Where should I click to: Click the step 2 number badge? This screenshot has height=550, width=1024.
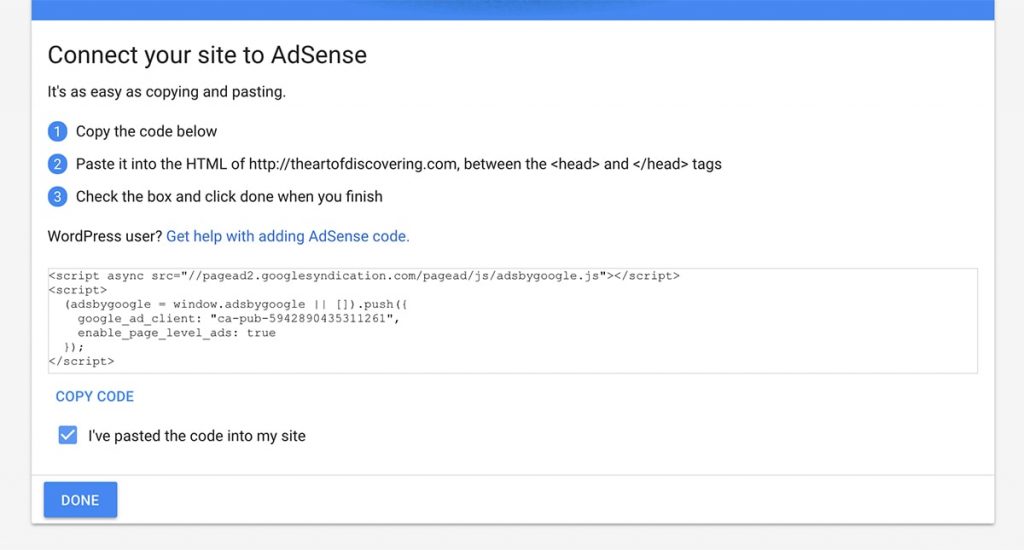(57, 164)
